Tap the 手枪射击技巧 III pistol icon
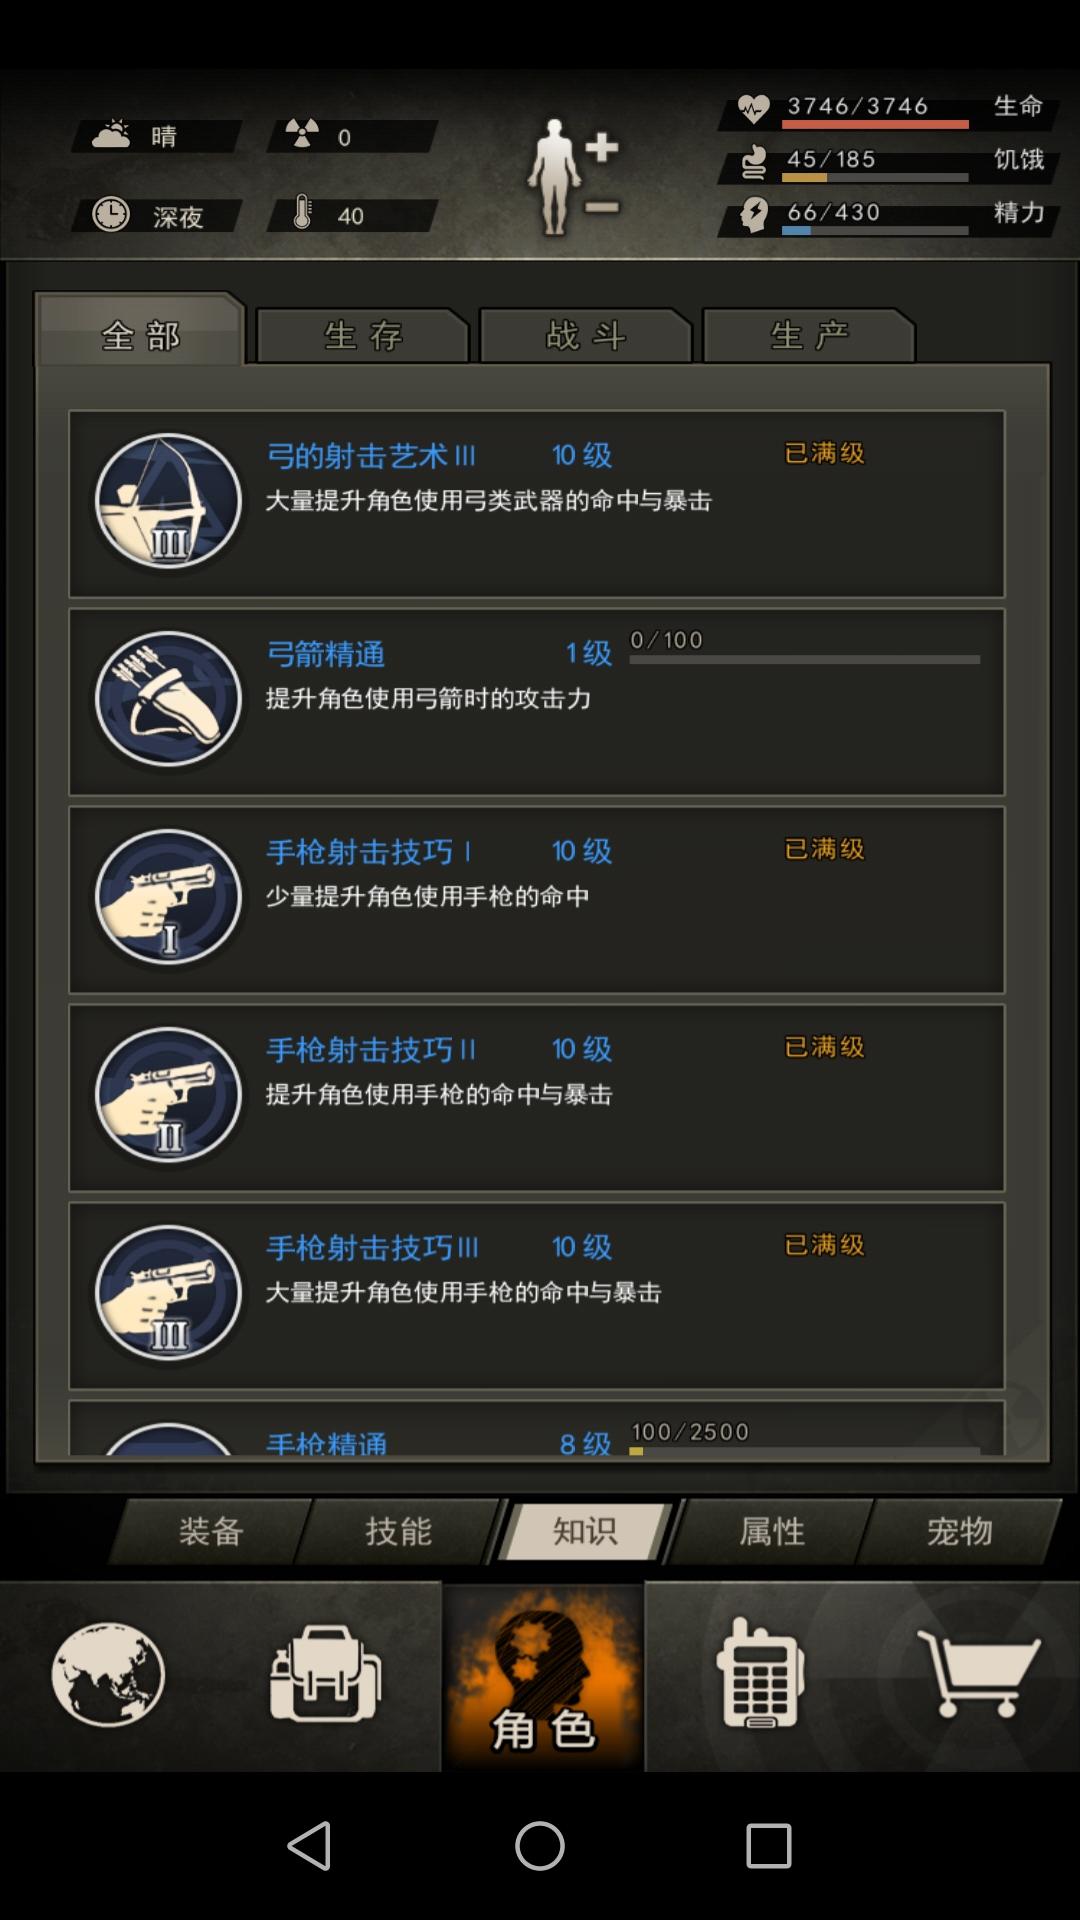Viewport: 1080px width, 1920px height. tap(168, 1293)
